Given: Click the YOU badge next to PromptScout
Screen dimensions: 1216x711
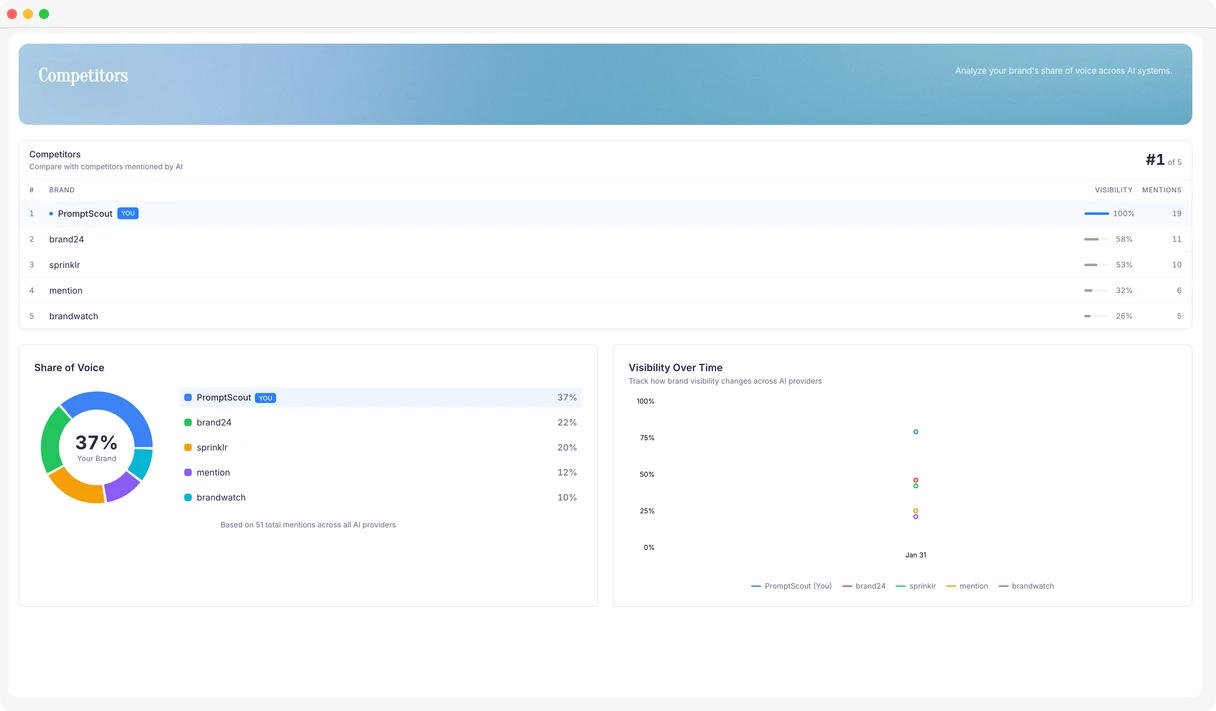Looking at the screenshot, I should point(127,213).
